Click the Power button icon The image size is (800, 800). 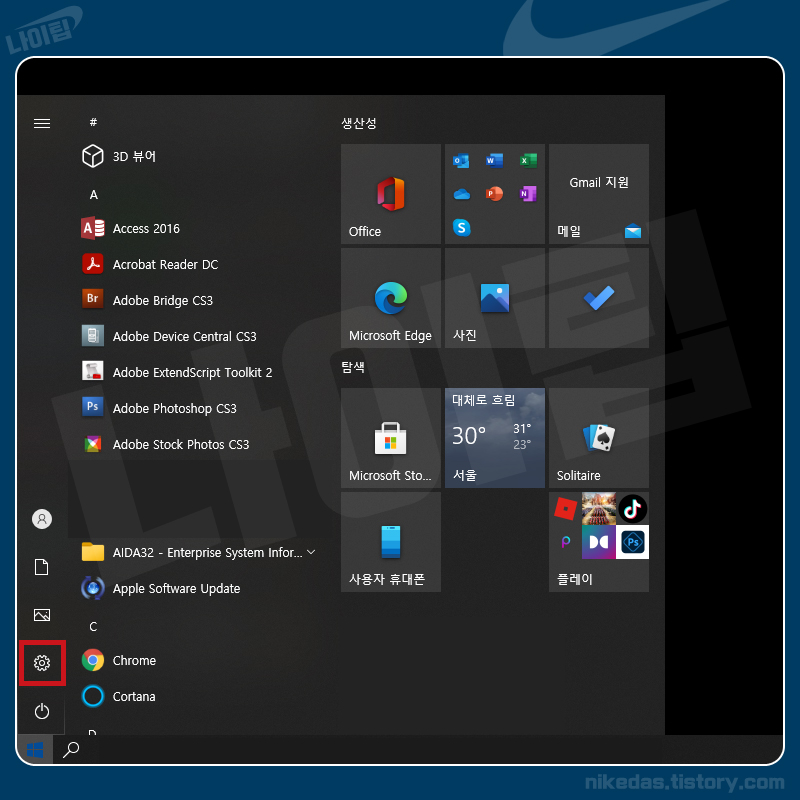pos(42,711)
